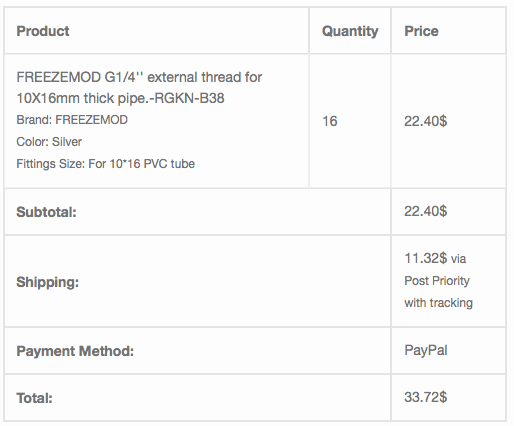
Task: Click the subtotal amount 22.40$
Action: coord(425,211)
